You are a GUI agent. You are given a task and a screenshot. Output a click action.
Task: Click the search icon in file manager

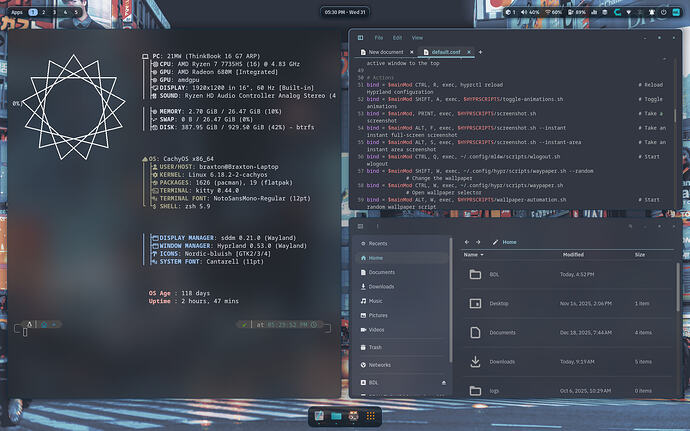click(631, 226)
